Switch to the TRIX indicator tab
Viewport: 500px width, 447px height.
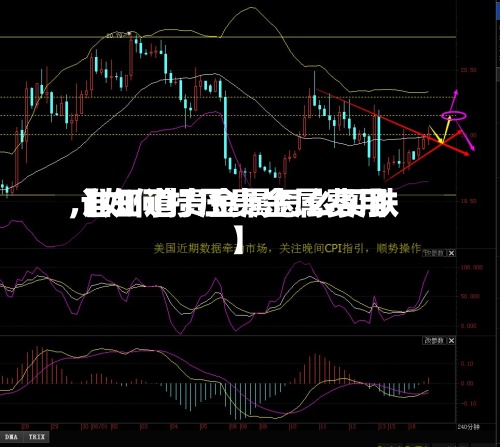(36, 437)
